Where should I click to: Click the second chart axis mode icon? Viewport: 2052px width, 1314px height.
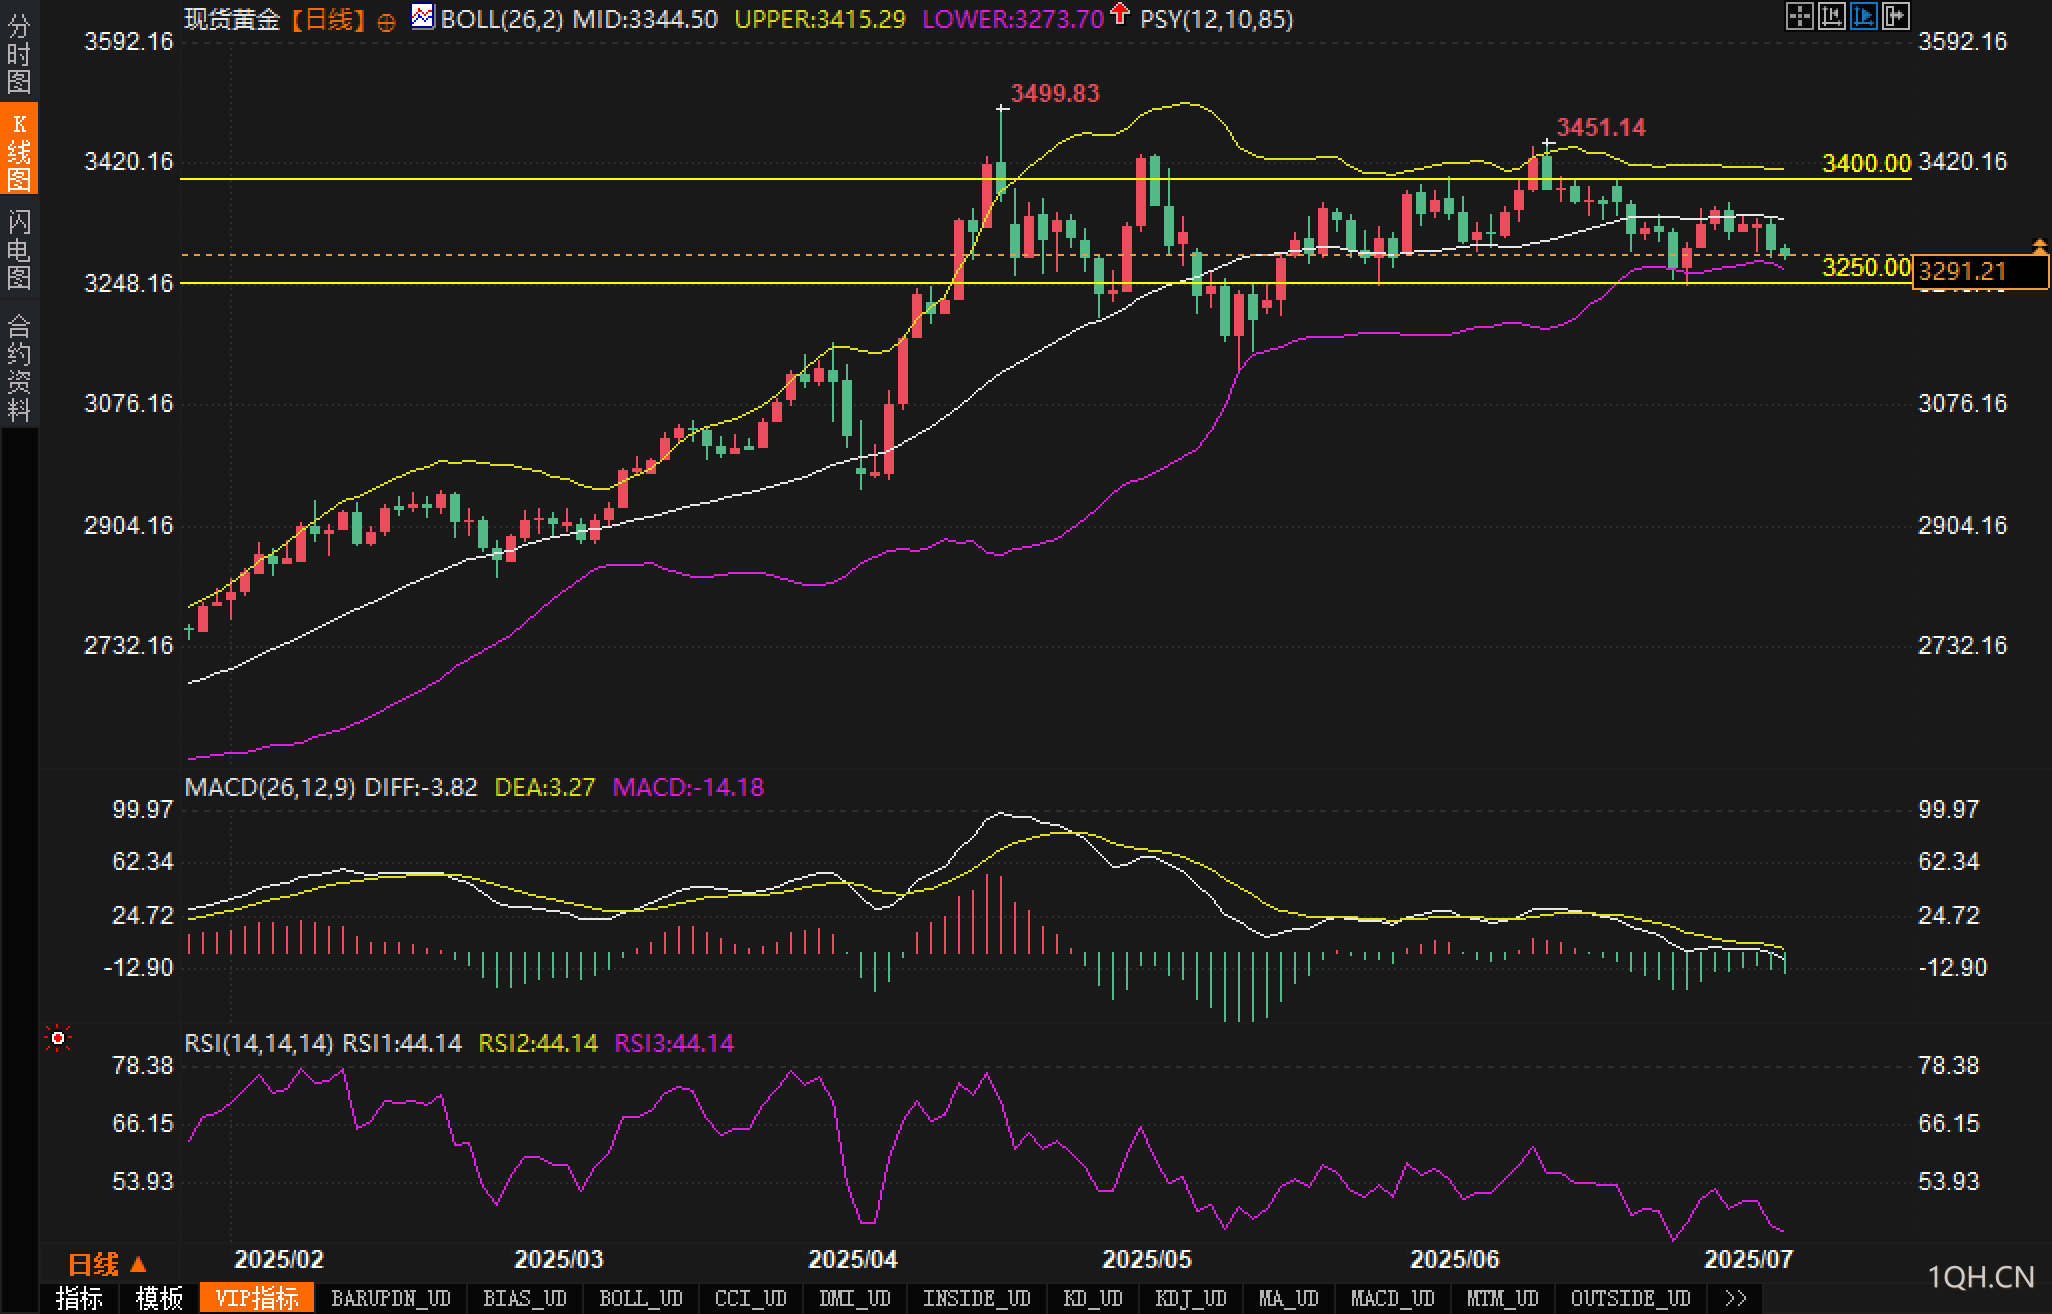click(x=1831, y=17)
